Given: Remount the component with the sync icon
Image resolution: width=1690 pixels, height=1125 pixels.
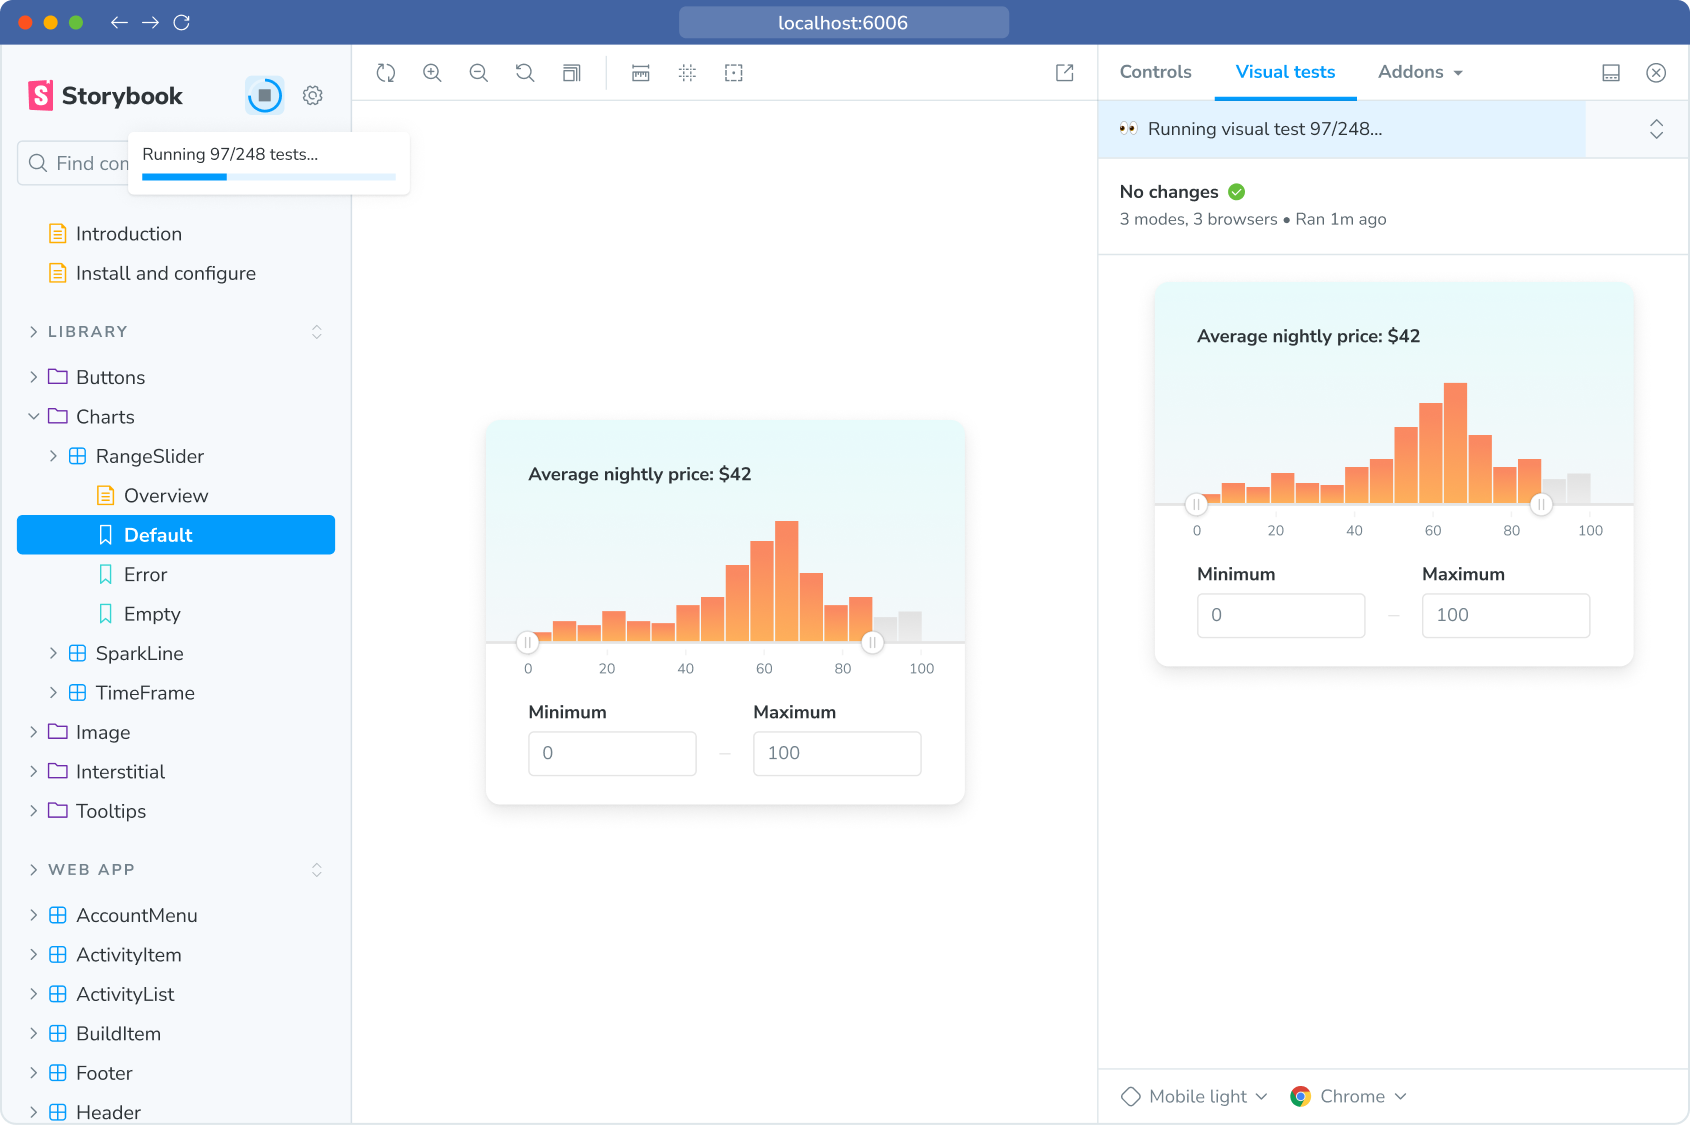Looking at the screenshot, I should click(386, 73).
